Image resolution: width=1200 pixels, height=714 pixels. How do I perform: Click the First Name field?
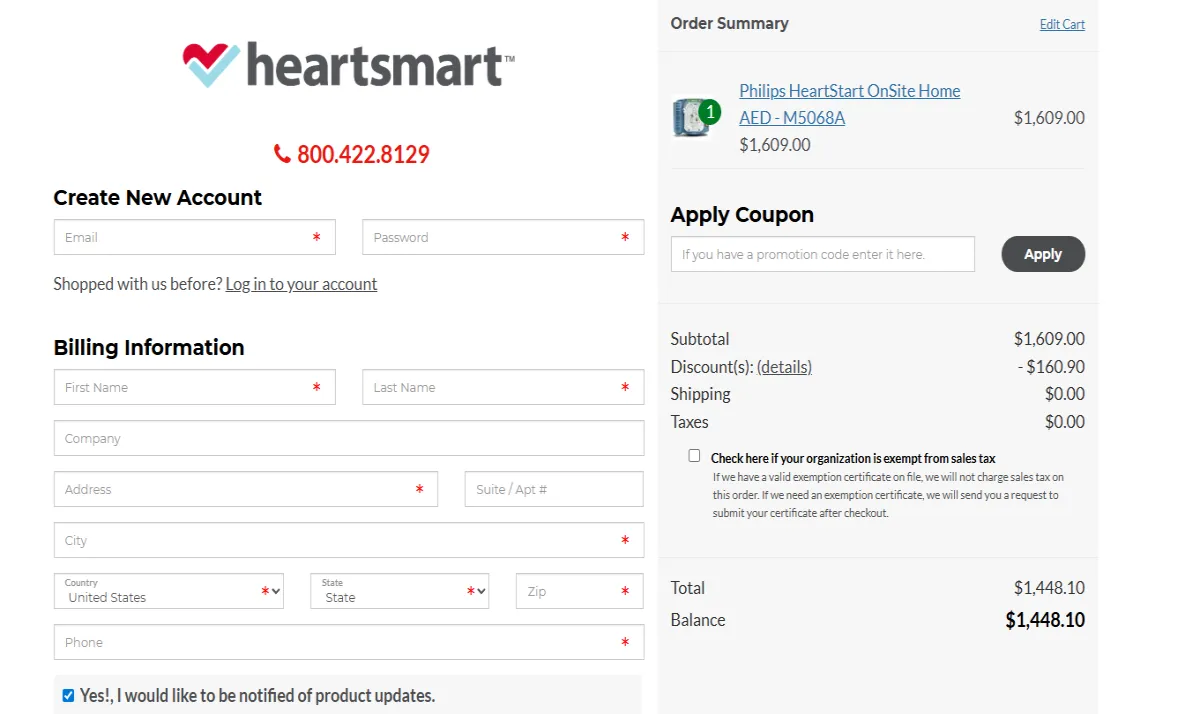pyautogui.click(x=194, y=387)
